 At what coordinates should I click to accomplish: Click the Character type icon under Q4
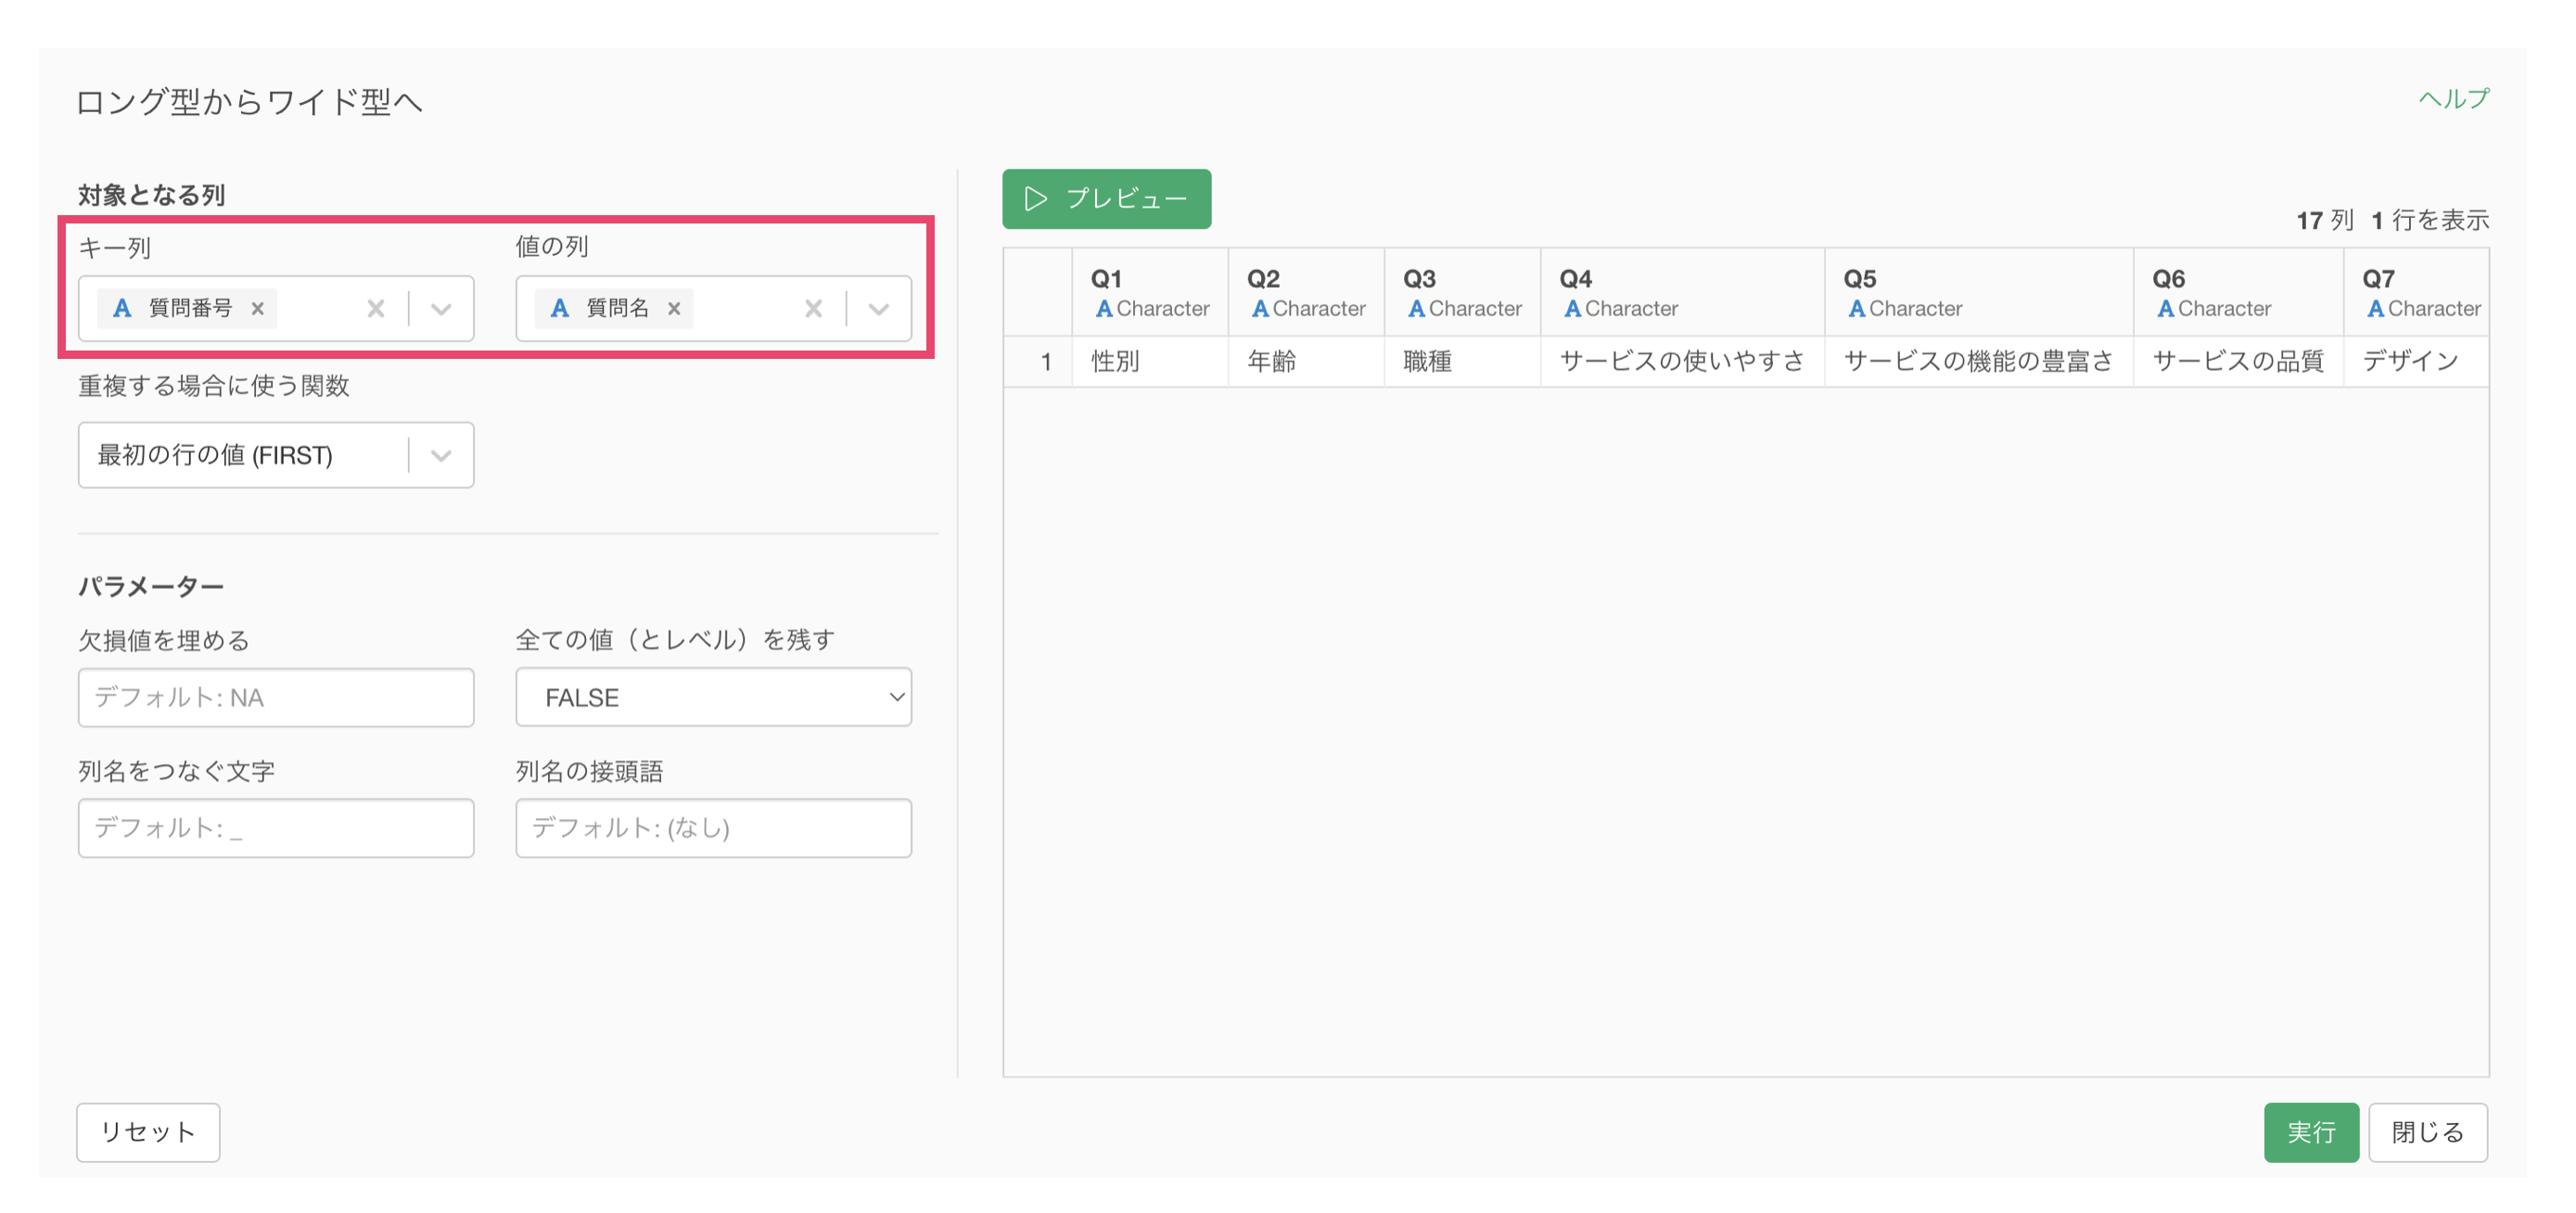coord(1572,309)
